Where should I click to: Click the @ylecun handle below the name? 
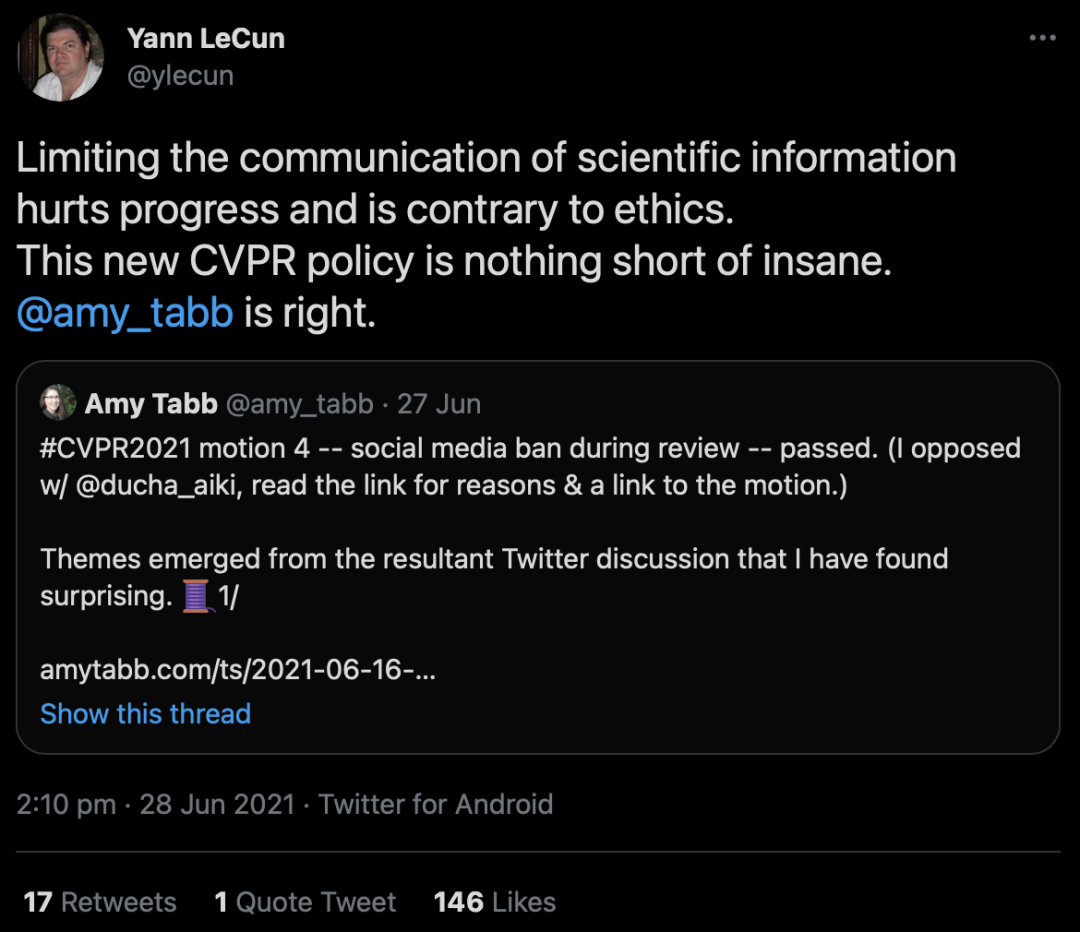[180, 76]
